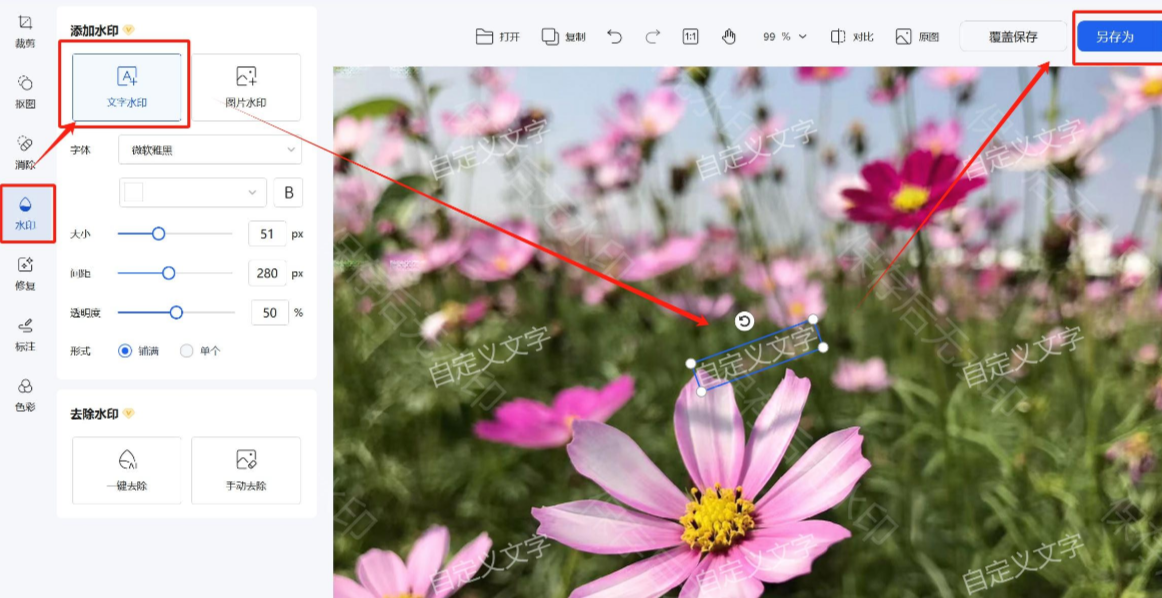Screen dimensions: 1162x598
Task: Click the 对比 compare button
Action: pyautogui.click(x=851, y=36)
